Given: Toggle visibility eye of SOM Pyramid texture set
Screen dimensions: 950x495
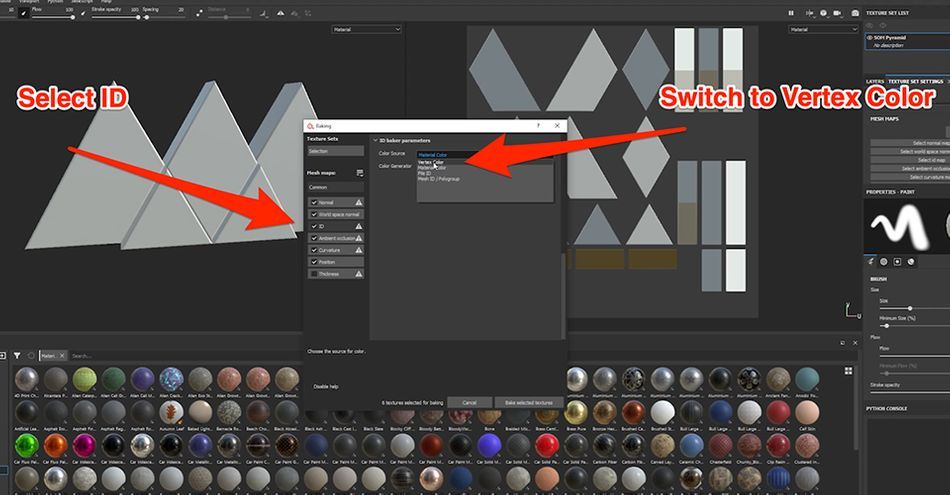Looking at the screenshot, I should [870, 38].
